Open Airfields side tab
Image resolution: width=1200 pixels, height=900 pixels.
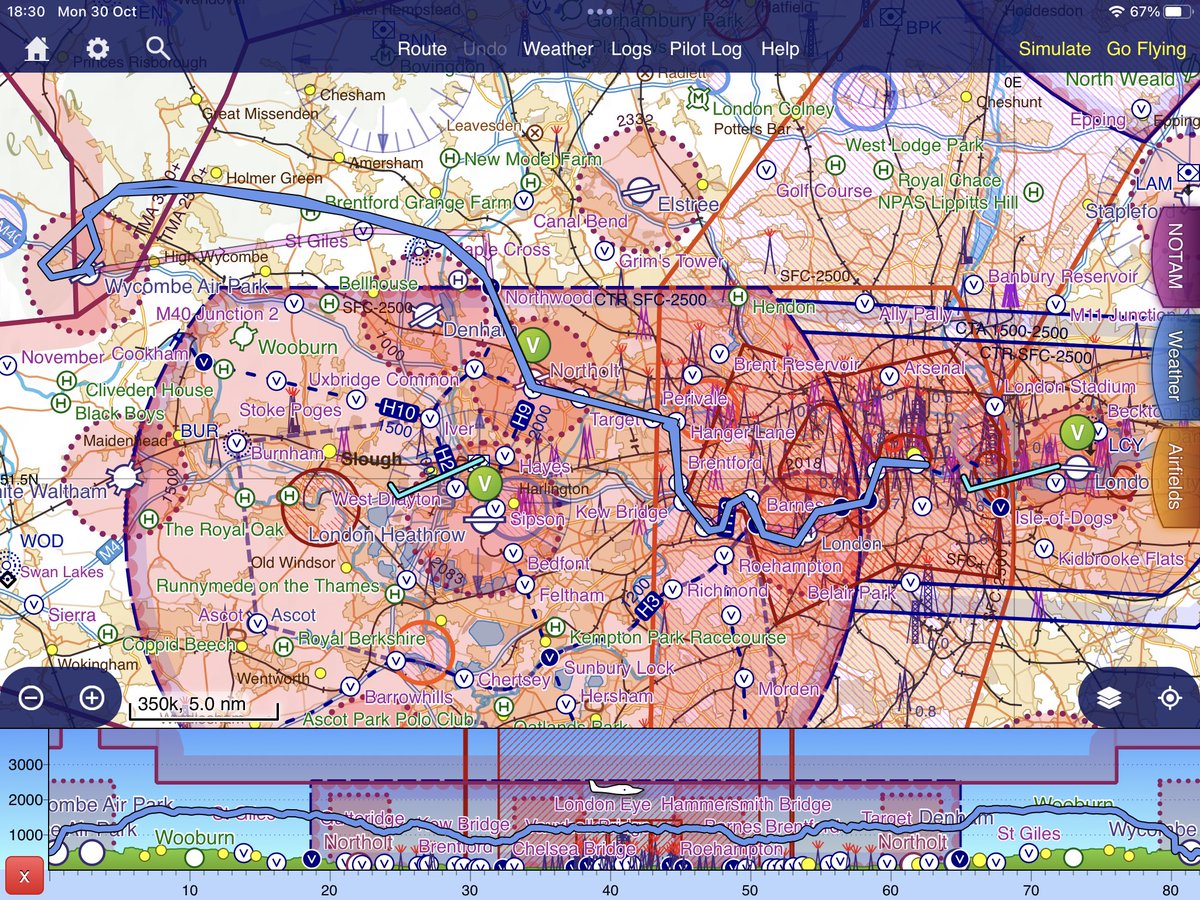tap(1177, 476)
